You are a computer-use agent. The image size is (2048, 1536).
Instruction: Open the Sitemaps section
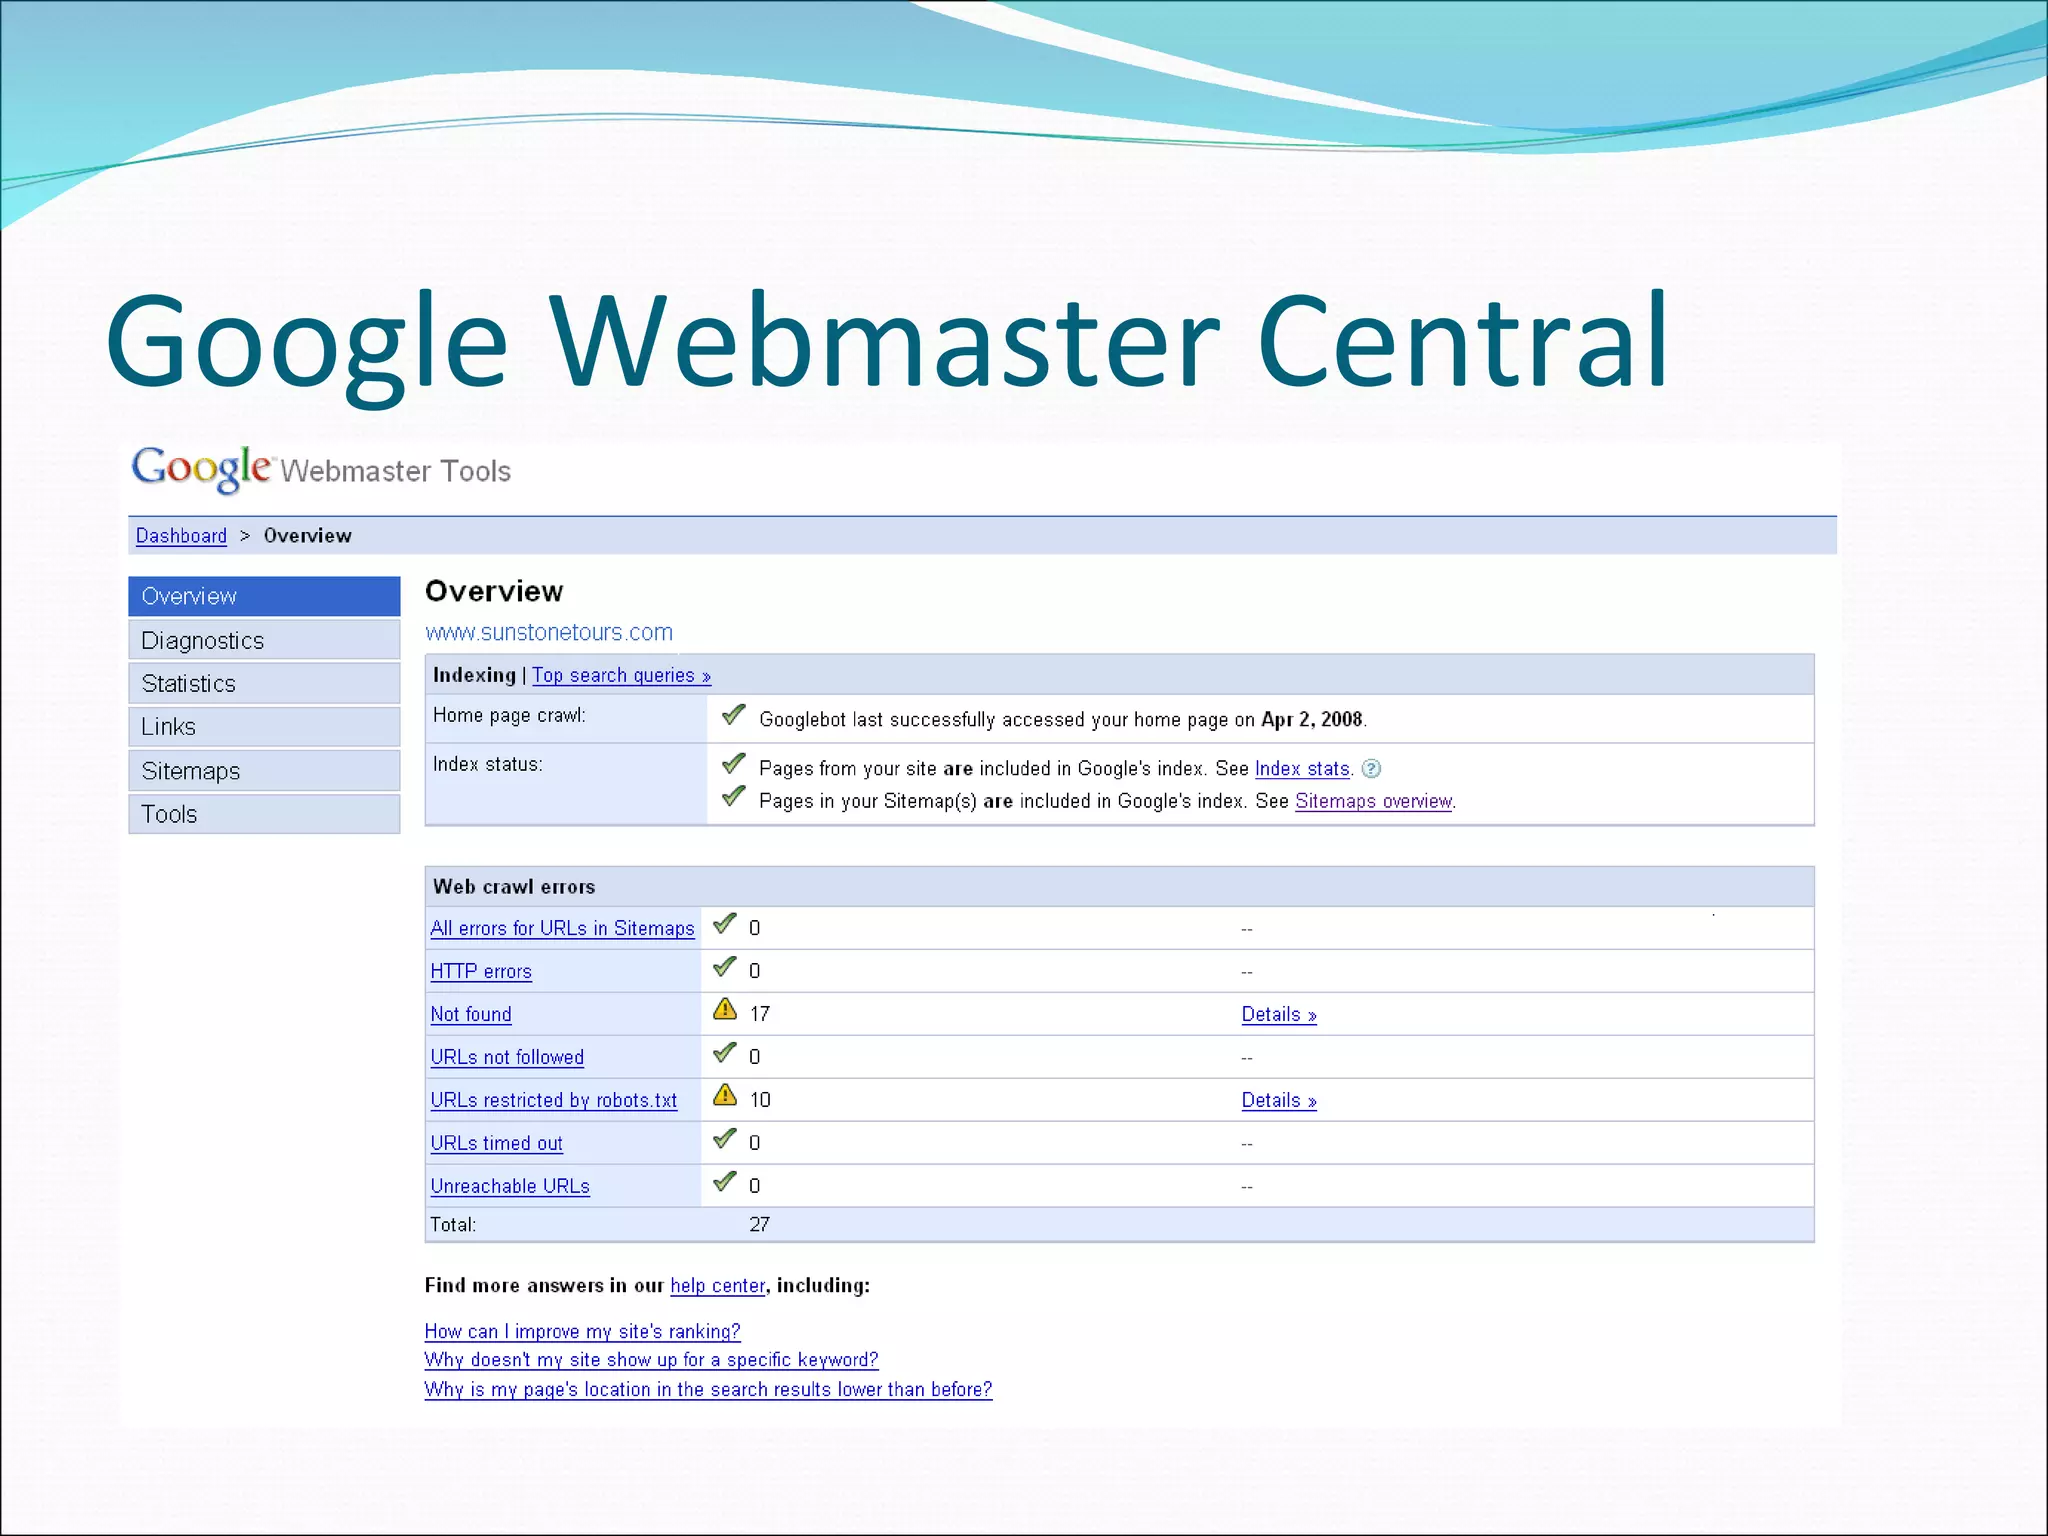point(264,771)
